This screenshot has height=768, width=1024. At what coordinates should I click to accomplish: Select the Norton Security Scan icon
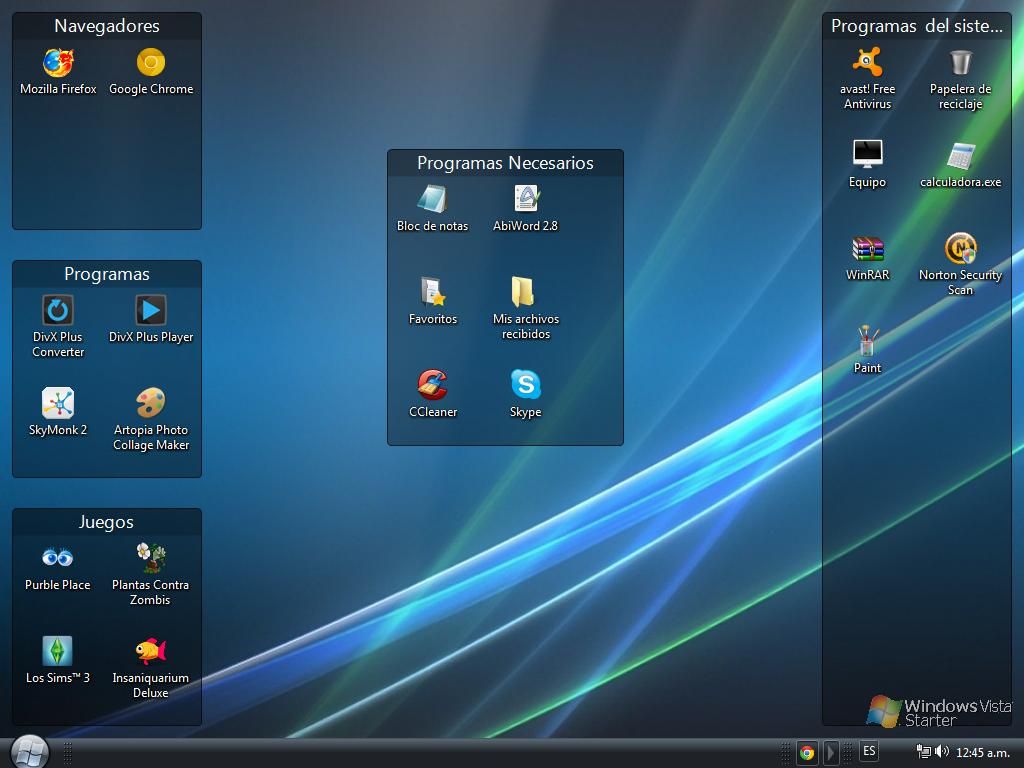[960, 249]
